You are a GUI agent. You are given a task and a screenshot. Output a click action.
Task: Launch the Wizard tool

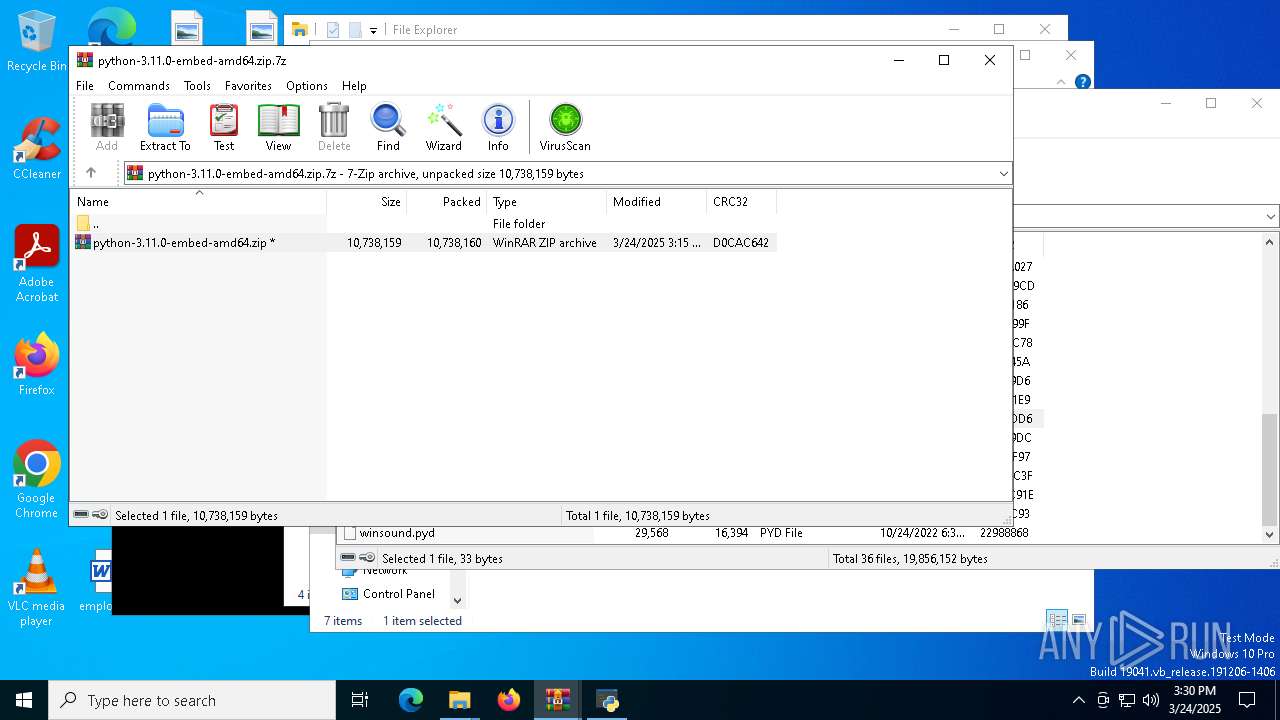tap(443, 128)
